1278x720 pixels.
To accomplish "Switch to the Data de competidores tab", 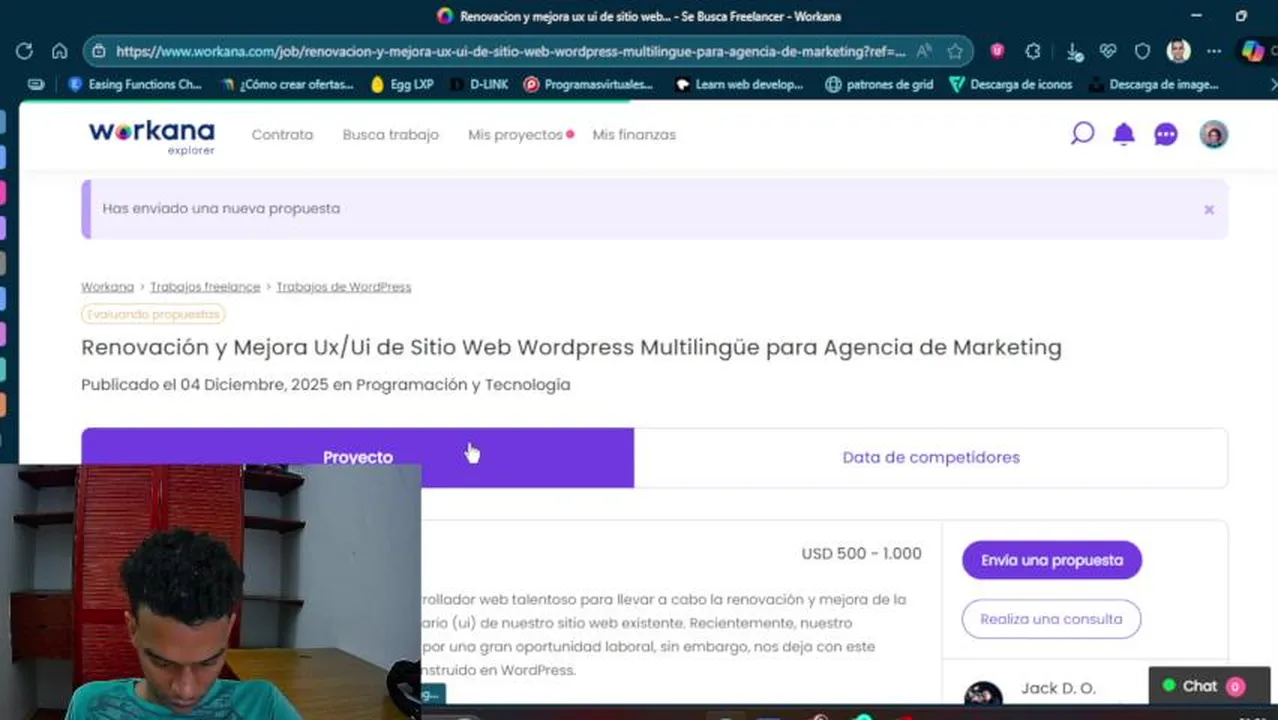I will point(931,457).
